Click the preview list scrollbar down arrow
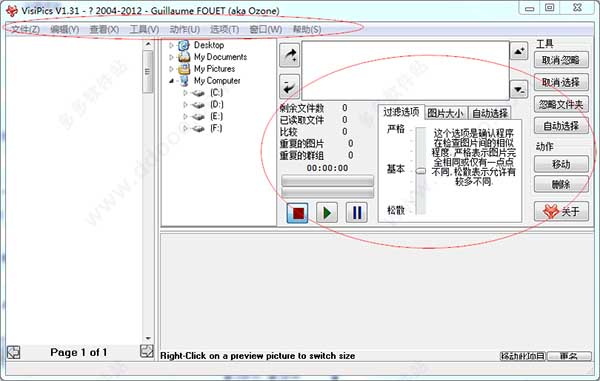600x381 pixels. click(x=148, y=338)
